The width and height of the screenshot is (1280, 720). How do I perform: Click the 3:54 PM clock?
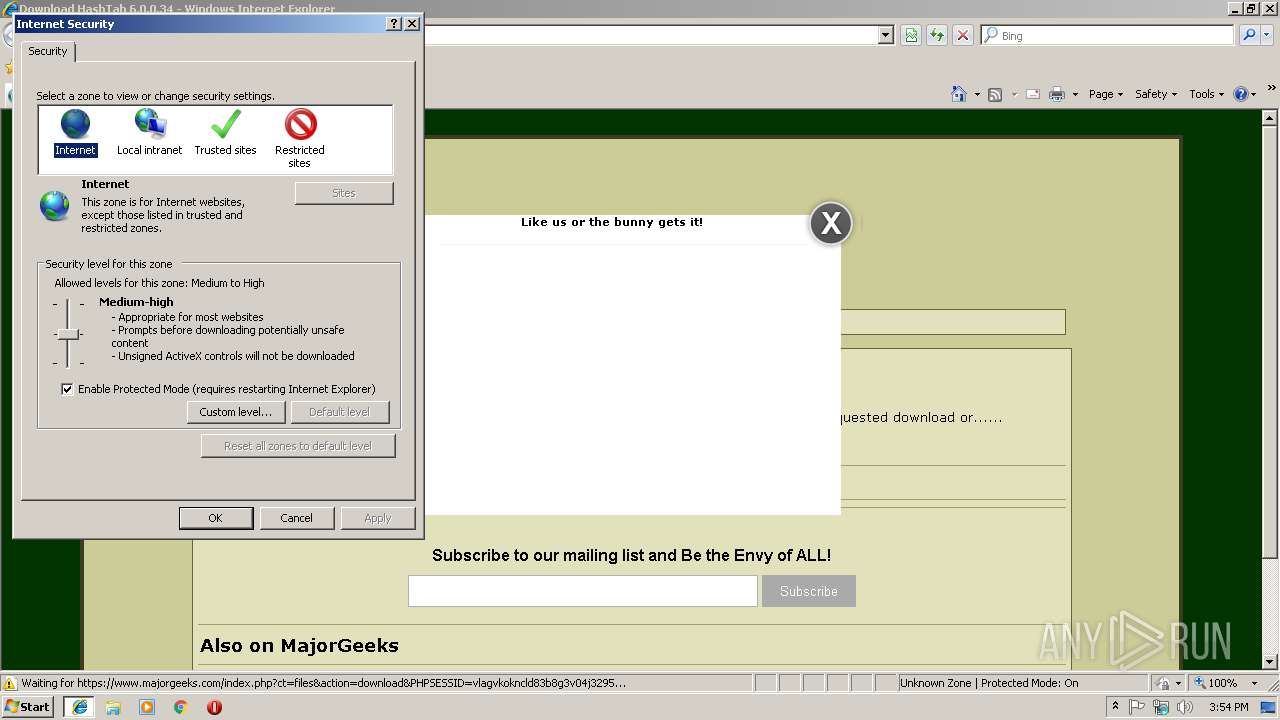tap(1228, 707)
